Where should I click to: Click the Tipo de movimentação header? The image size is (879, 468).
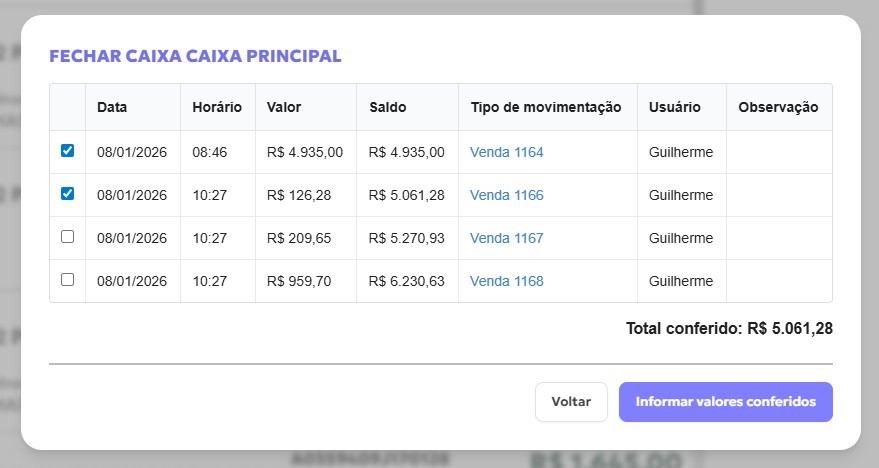pos(546,107)
